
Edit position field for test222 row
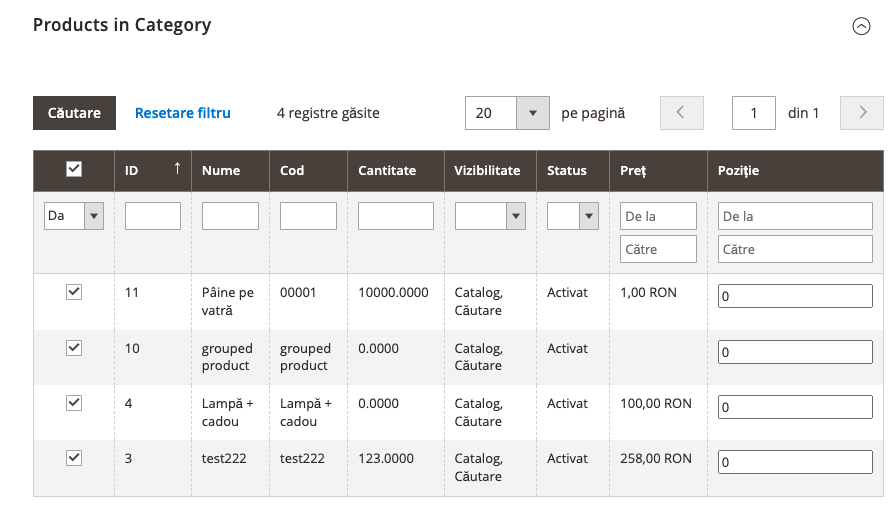pyautogui.click(x=795, y=462)
